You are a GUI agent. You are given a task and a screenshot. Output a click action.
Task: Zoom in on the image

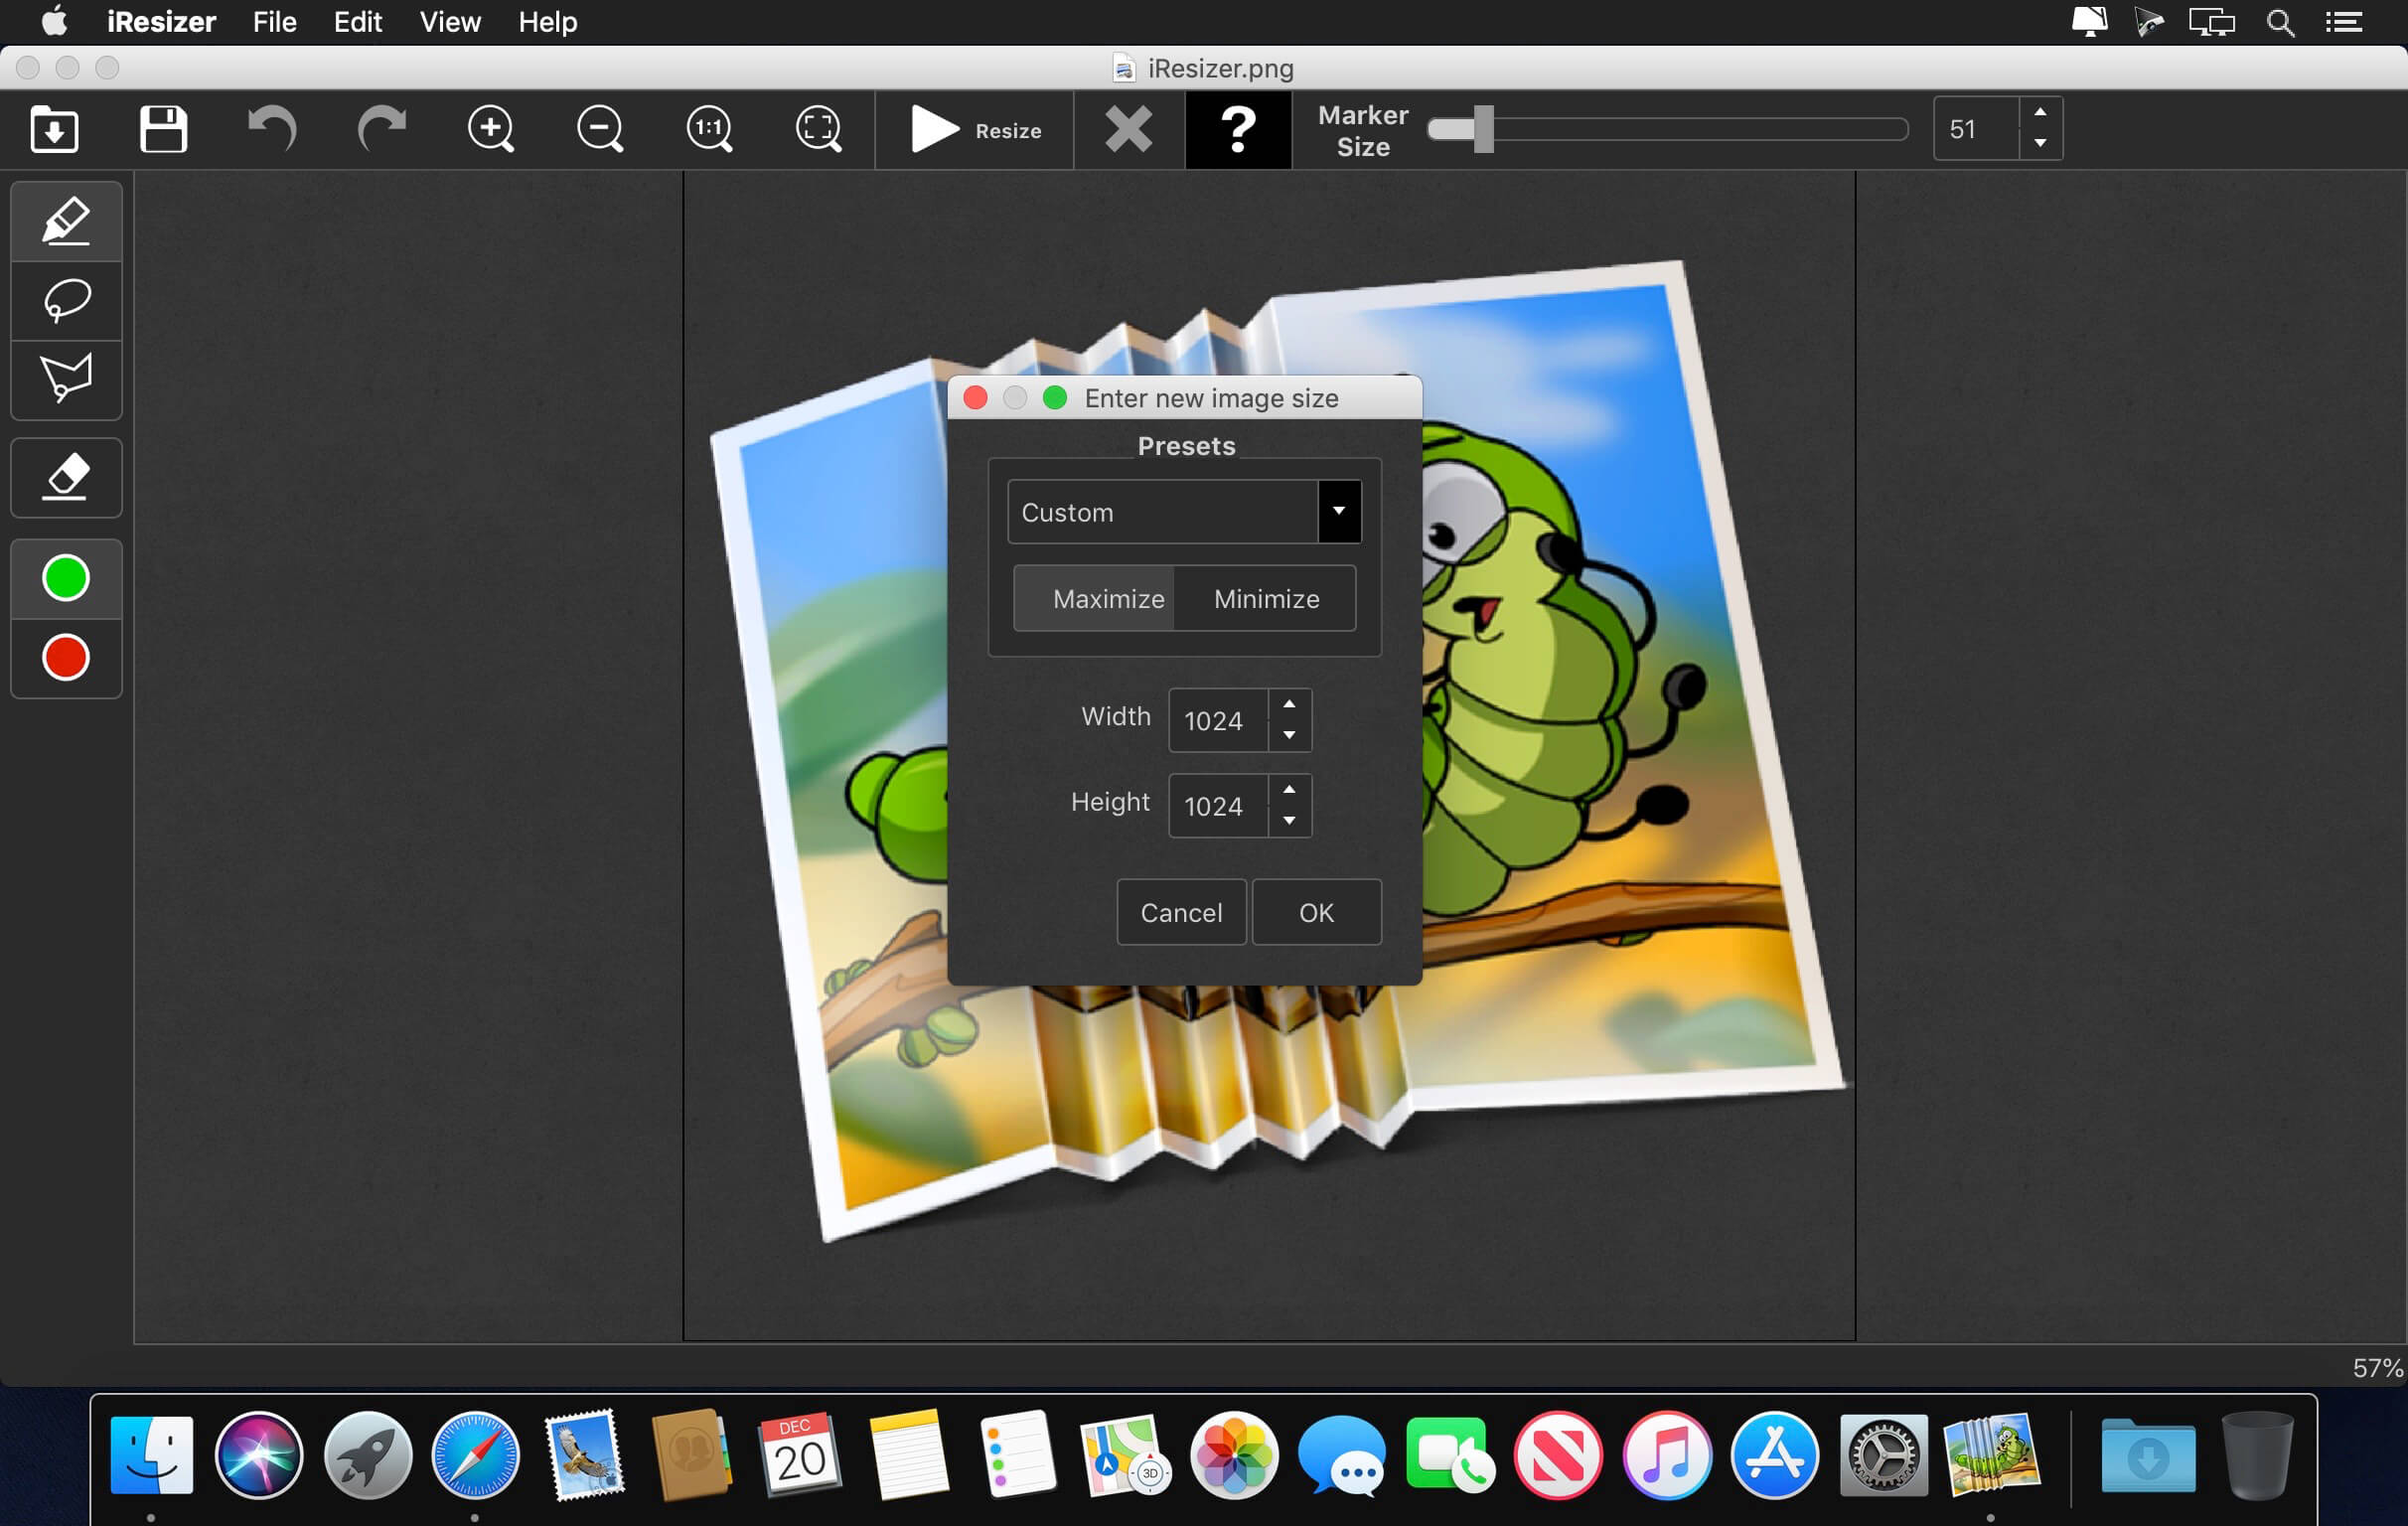tap(491, 130)
